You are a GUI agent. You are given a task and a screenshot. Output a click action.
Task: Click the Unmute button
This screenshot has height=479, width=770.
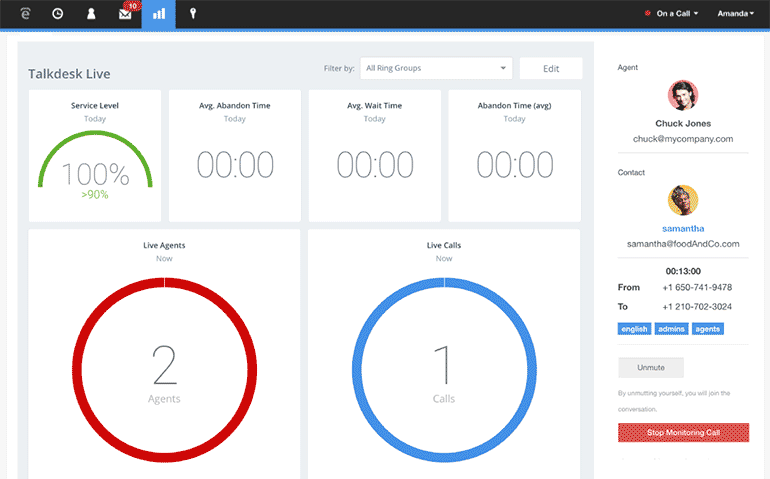pyautogui.click(x=651, y=367)
